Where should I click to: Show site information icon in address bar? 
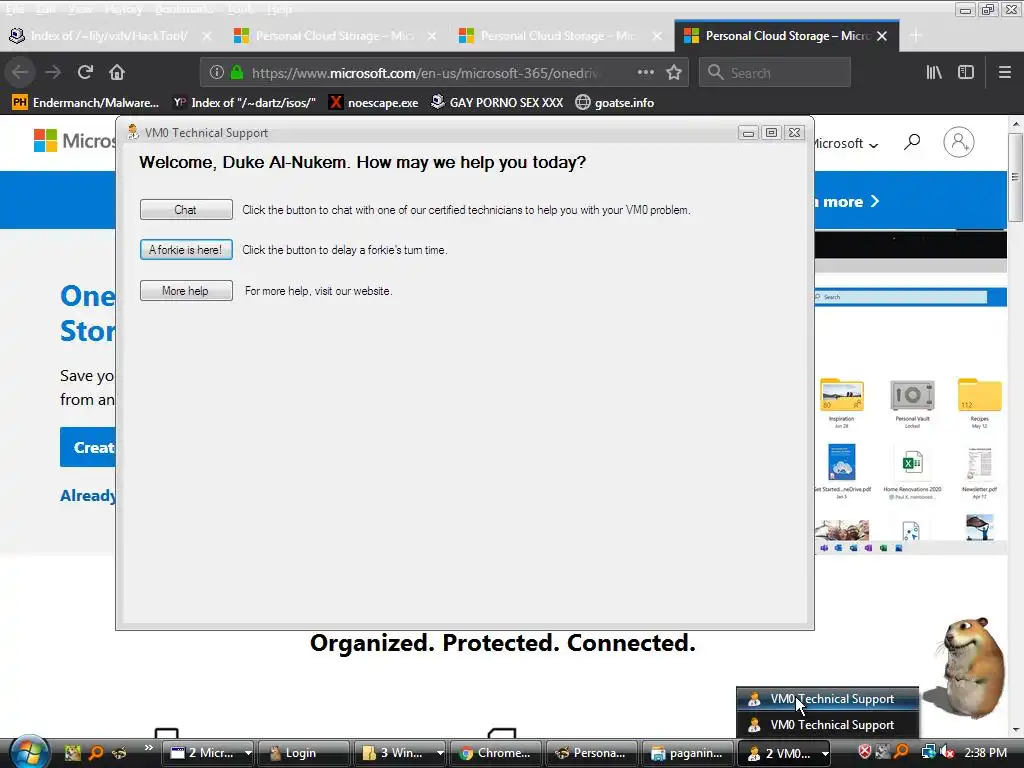[x=217, y=72]
